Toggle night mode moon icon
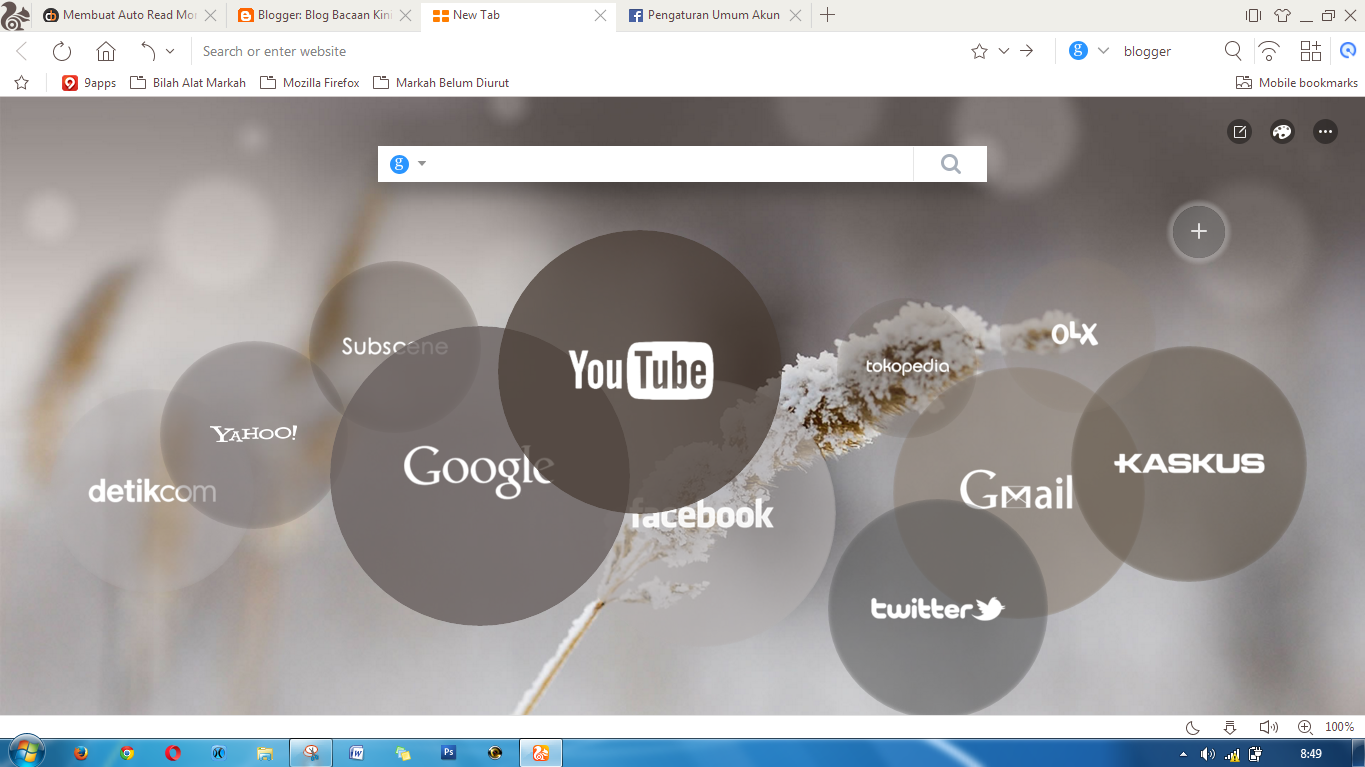This screenshot has width=1365, height=767. tap(1192, 727)
